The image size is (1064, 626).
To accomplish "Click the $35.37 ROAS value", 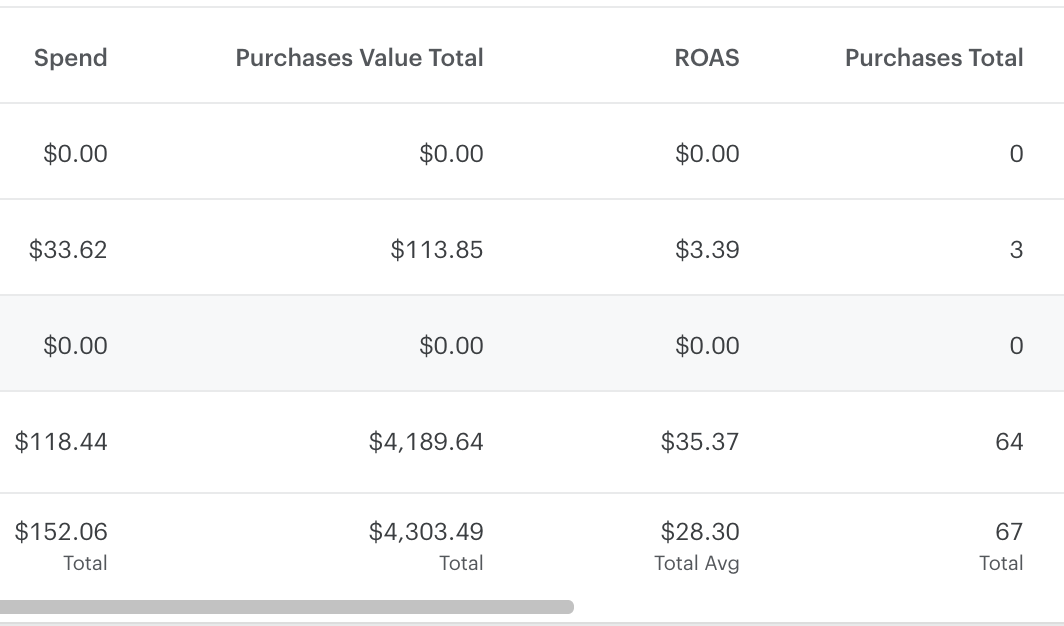I will pos(700,442).
